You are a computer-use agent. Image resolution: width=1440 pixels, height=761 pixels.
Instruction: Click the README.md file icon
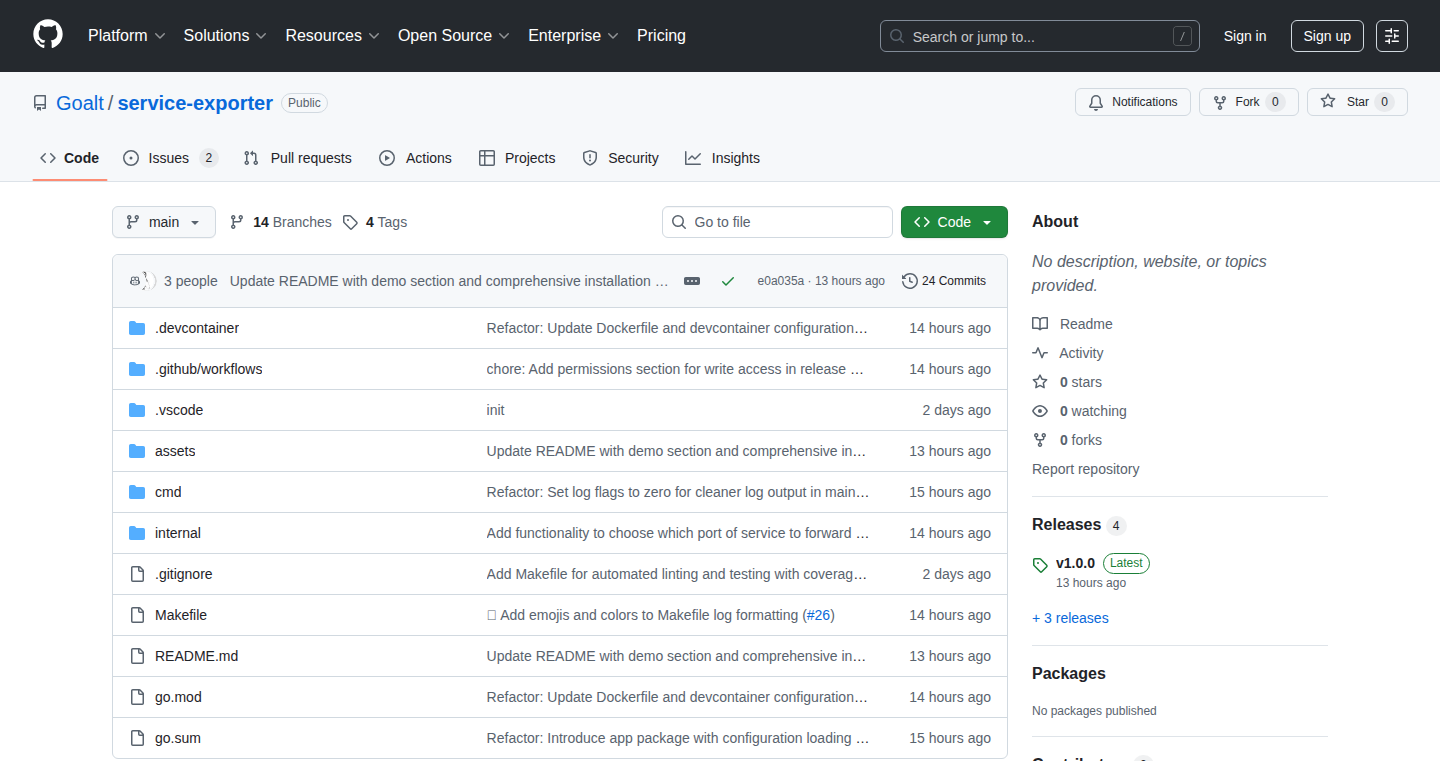[x=137, y=656]
